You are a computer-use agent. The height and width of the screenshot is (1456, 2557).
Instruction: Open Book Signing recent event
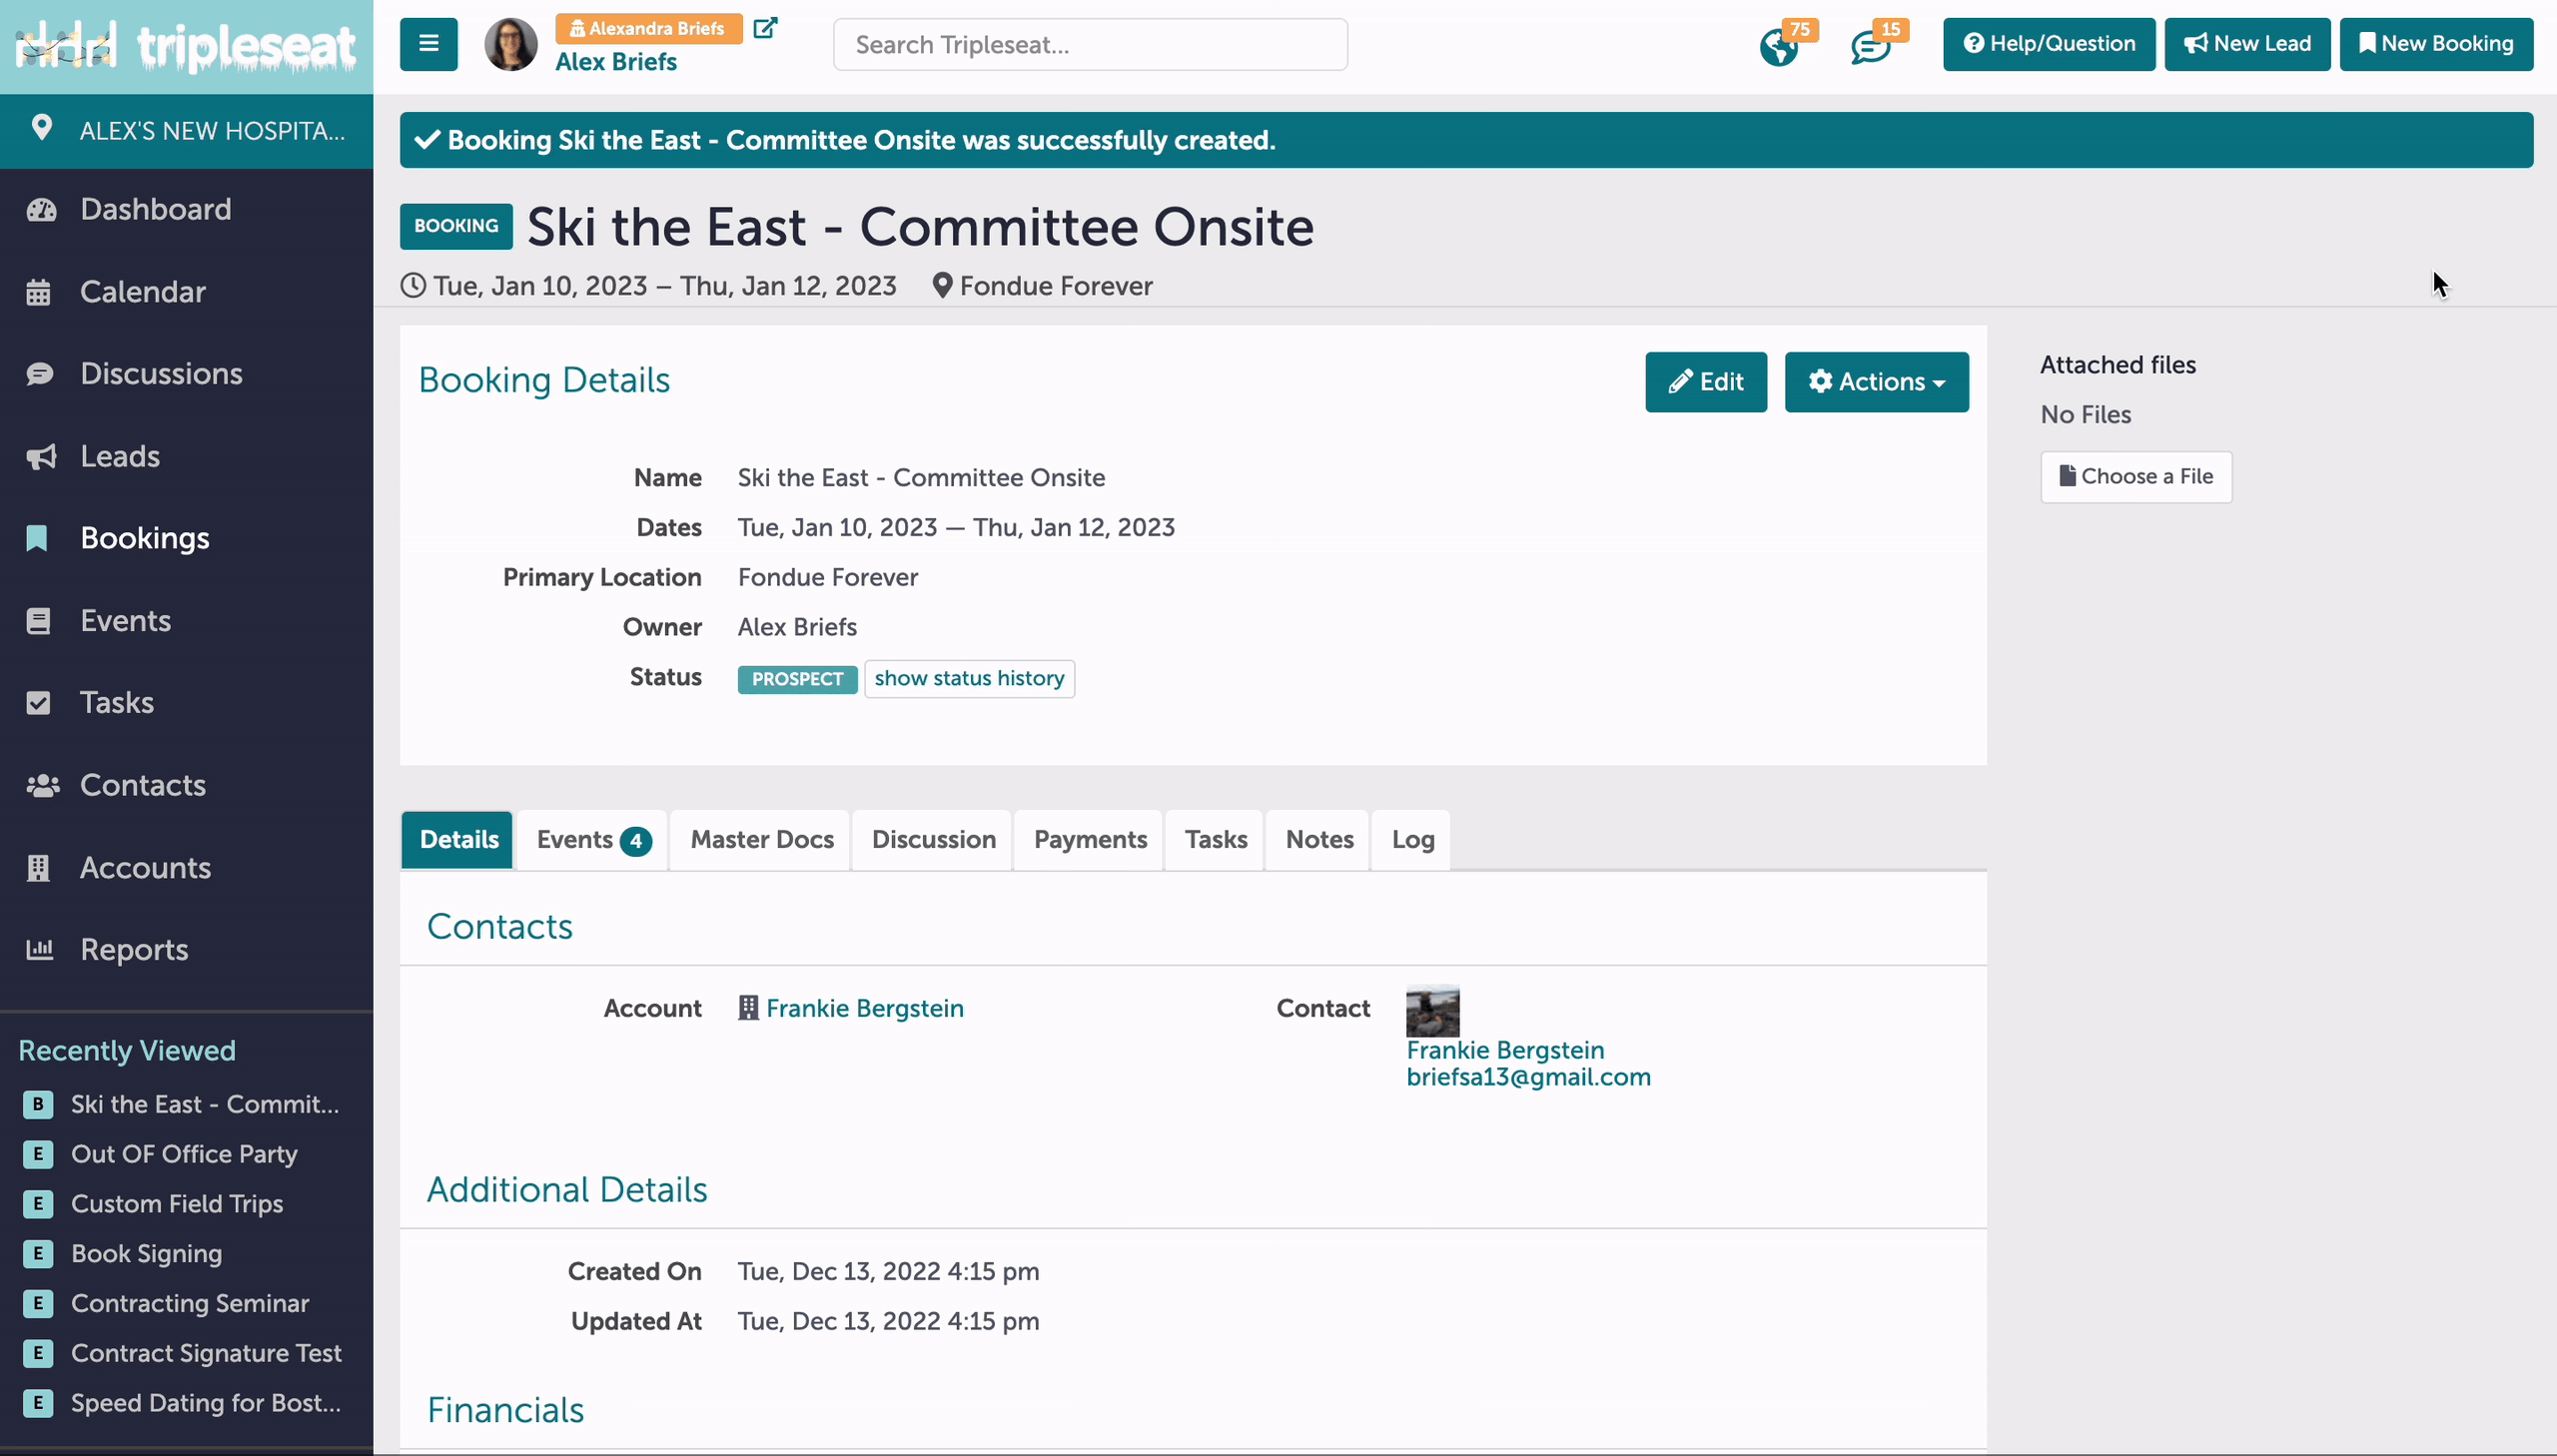pyautogui.click(x=147, y=1254)
